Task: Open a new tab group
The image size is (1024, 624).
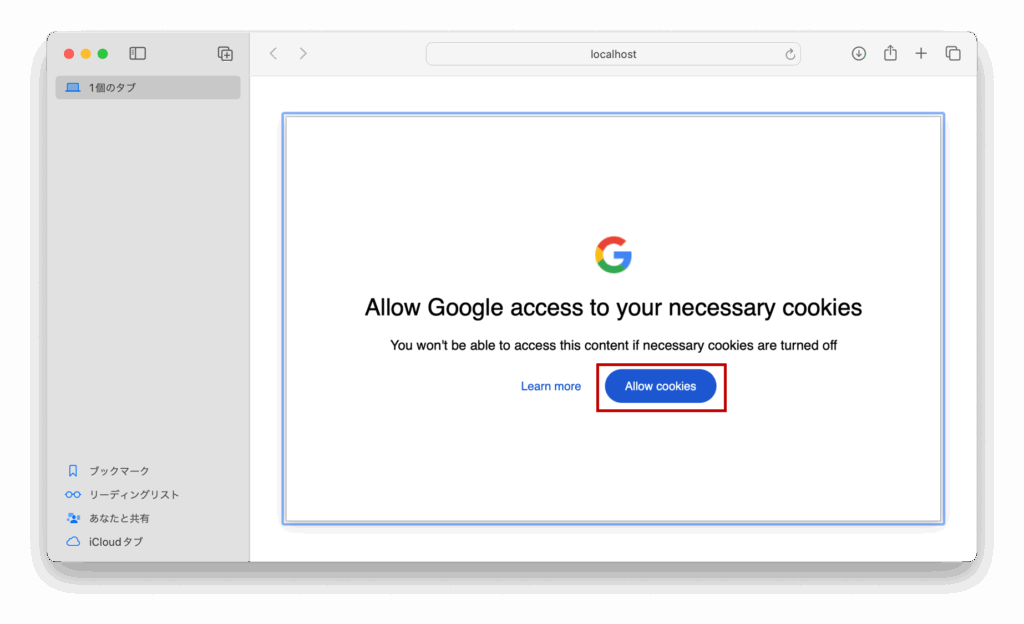Action: click(225, 54)
